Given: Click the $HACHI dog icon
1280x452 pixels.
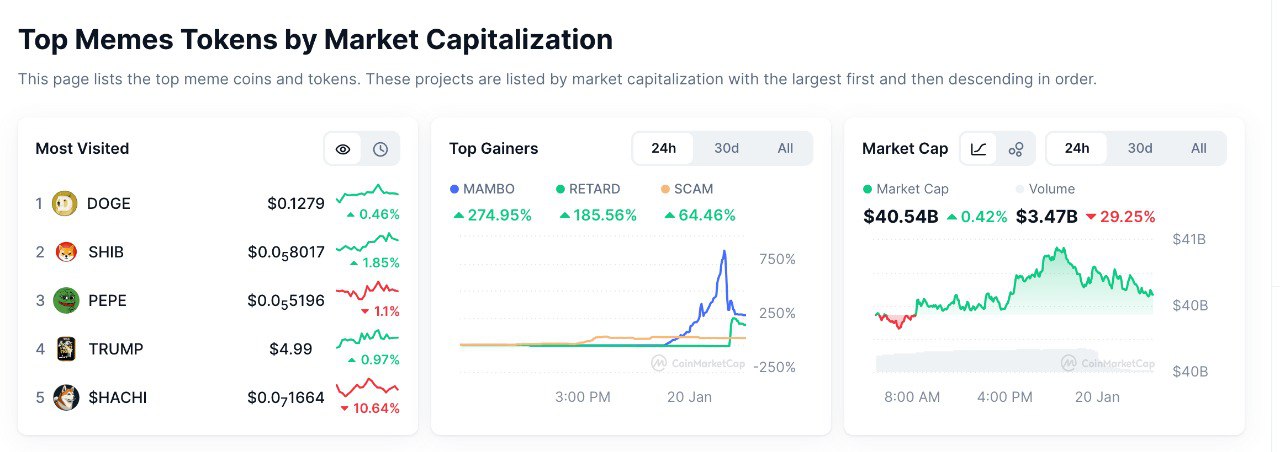Looking at the screenshot, I should click(x=65, y=397).
